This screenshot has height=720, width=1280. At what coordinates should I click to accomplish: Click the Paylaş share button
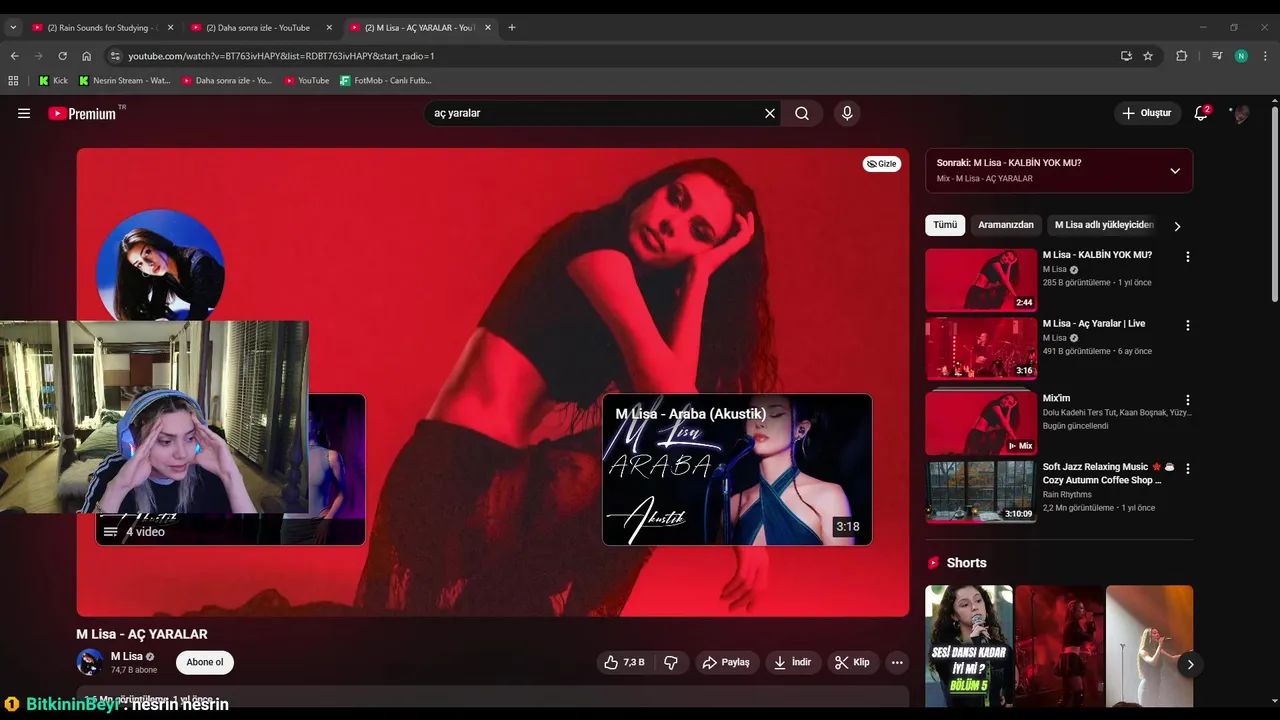[726, 662]
